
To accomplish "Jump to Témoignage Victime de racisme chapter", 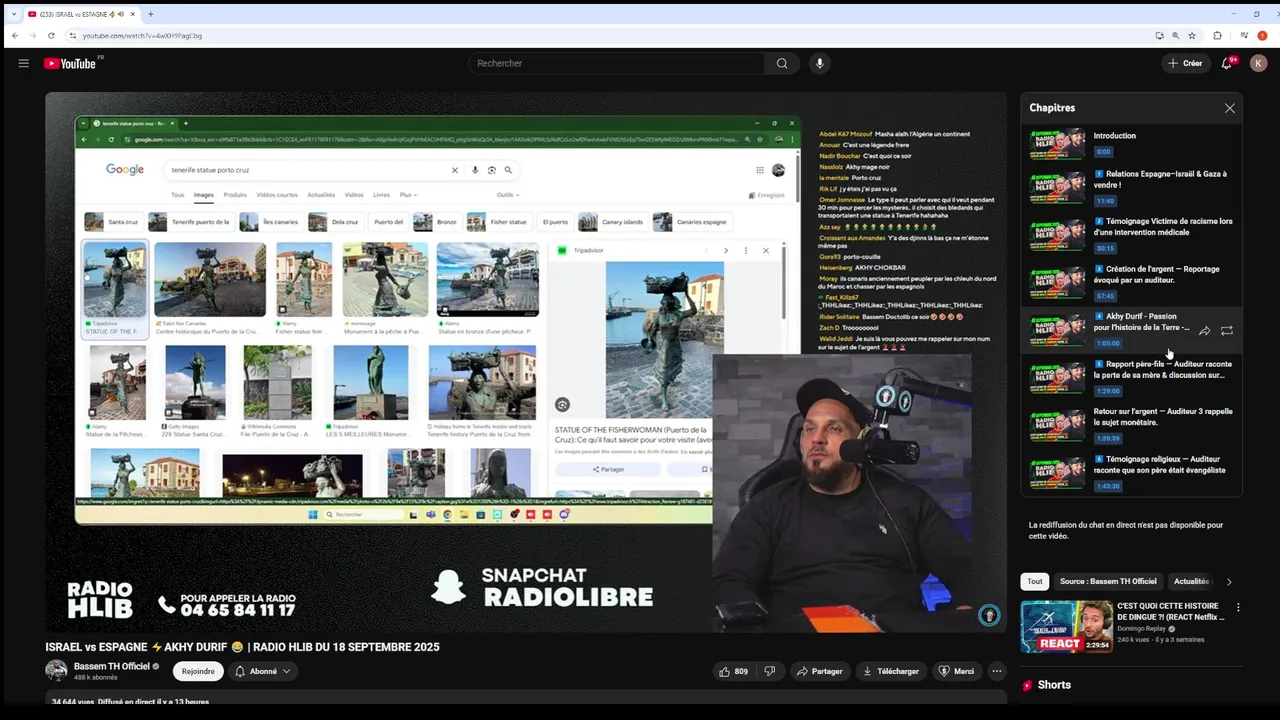I will (x=1131, y=235).
